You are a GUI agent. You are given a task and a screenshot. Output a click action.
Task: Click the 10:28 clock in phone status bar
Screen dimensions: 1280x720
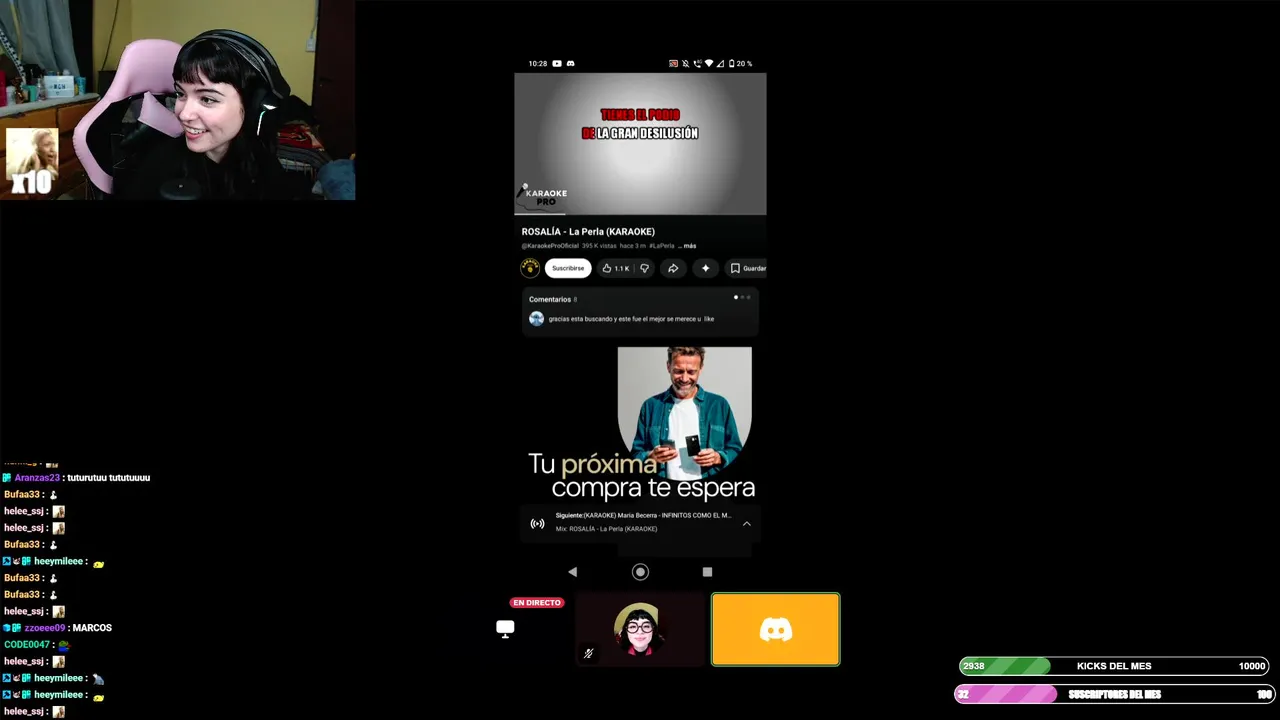[x=538, y=63]
